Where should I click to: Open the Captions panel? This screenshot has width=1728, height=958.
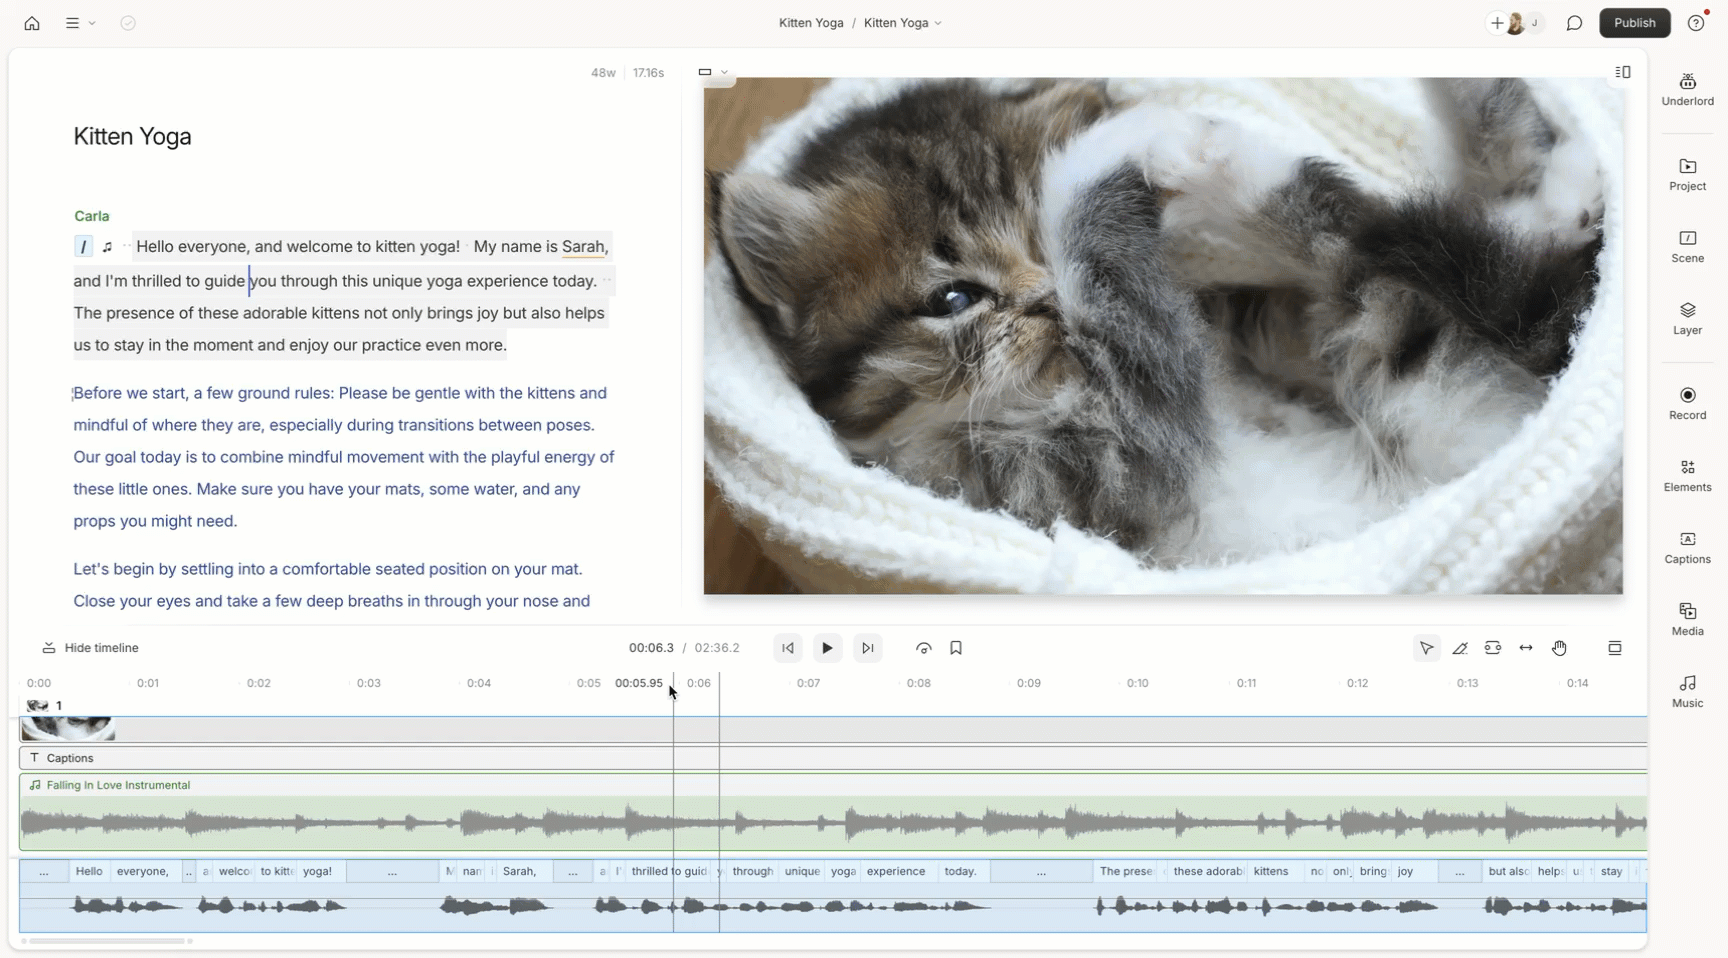1687,547
